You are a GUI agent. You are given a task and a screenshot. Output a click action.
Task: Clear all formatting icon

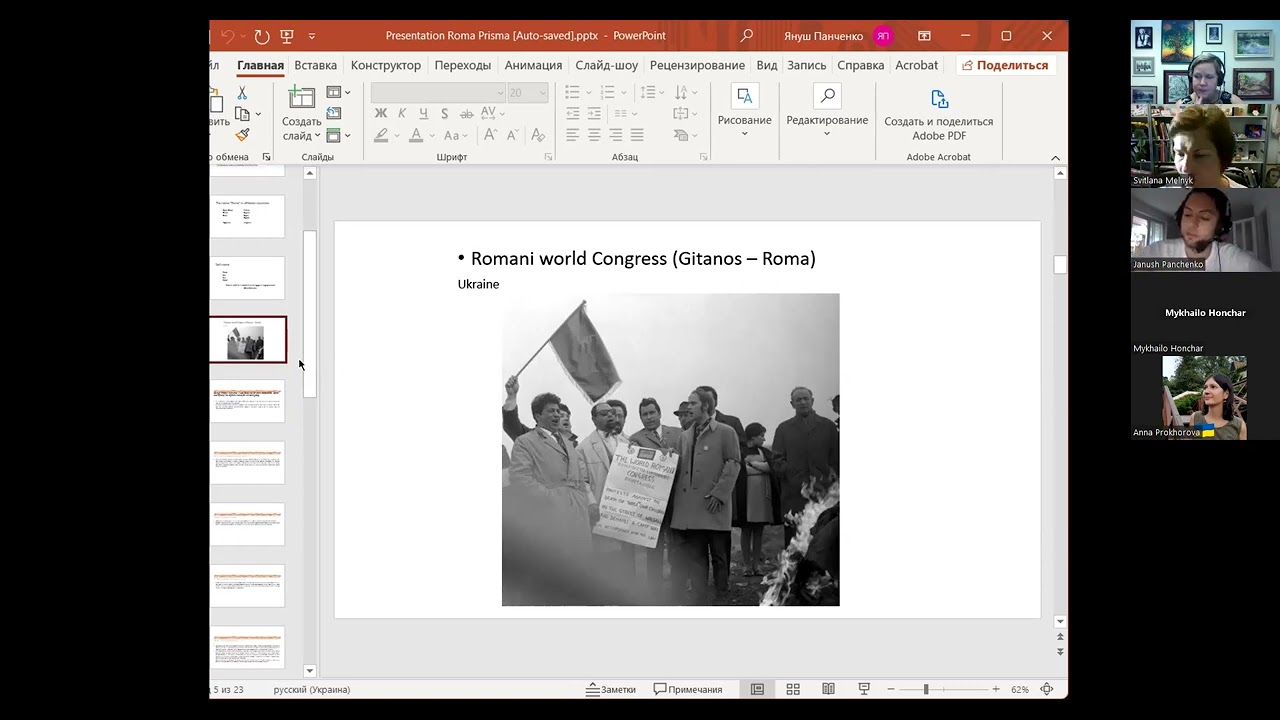point(537,135)
